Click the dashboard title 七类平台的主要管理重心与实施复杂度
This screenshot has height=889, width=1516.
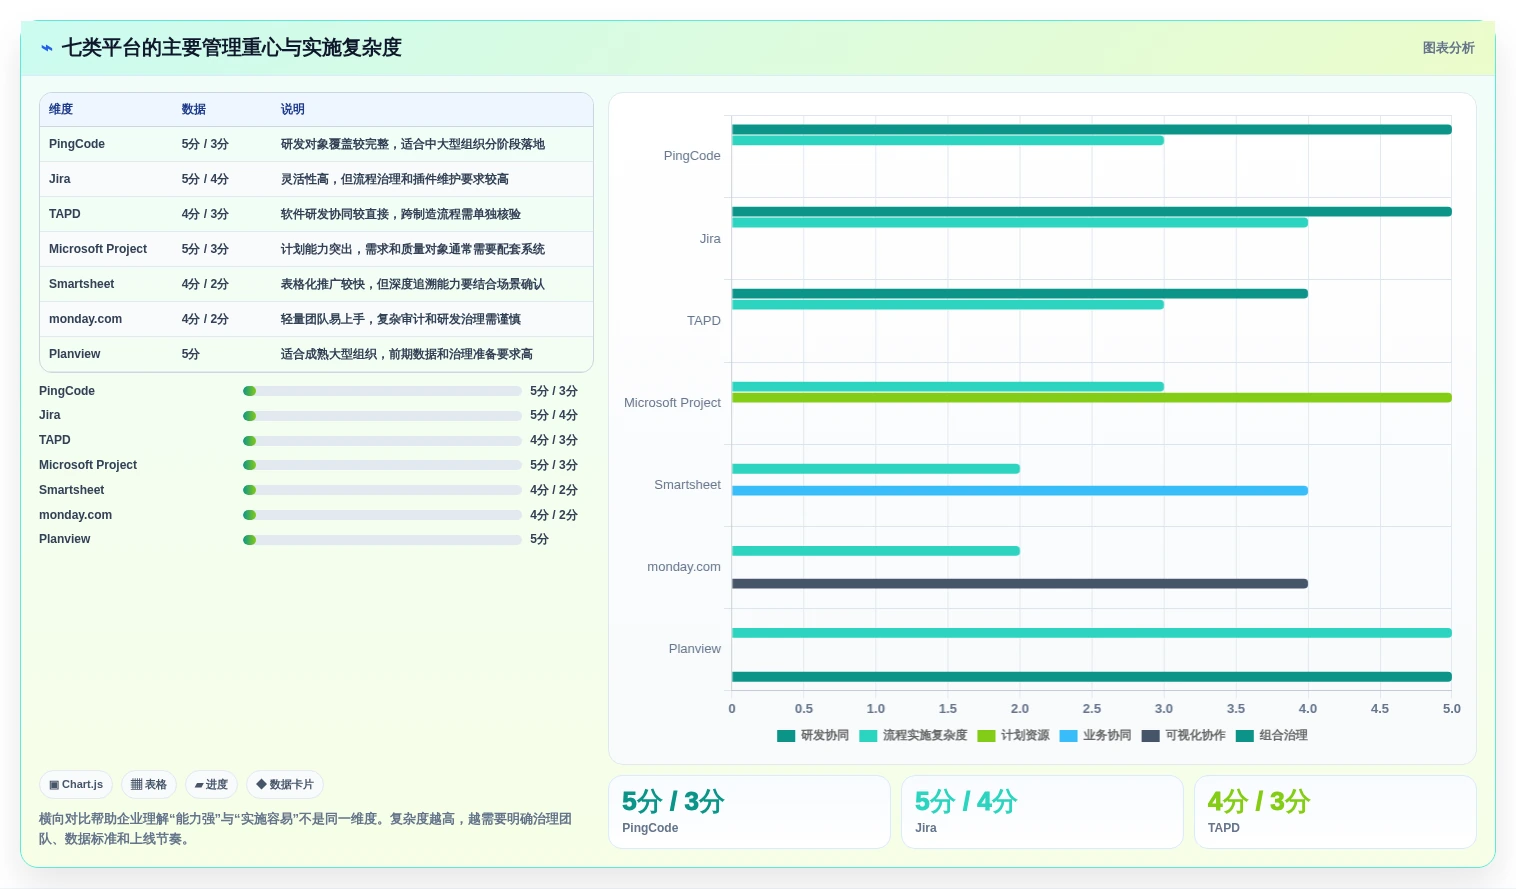click(231, 48)
